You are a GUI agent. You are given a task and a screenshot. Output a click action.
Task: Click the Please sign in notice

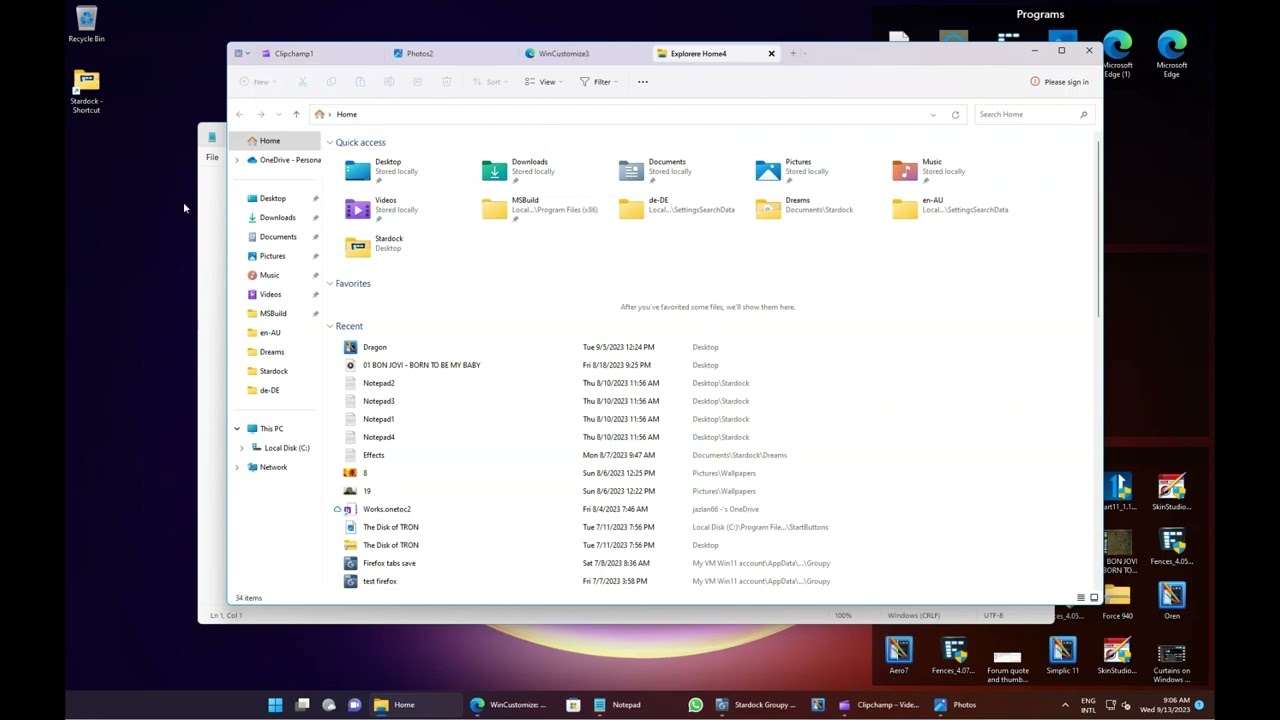click(1060, 82)
